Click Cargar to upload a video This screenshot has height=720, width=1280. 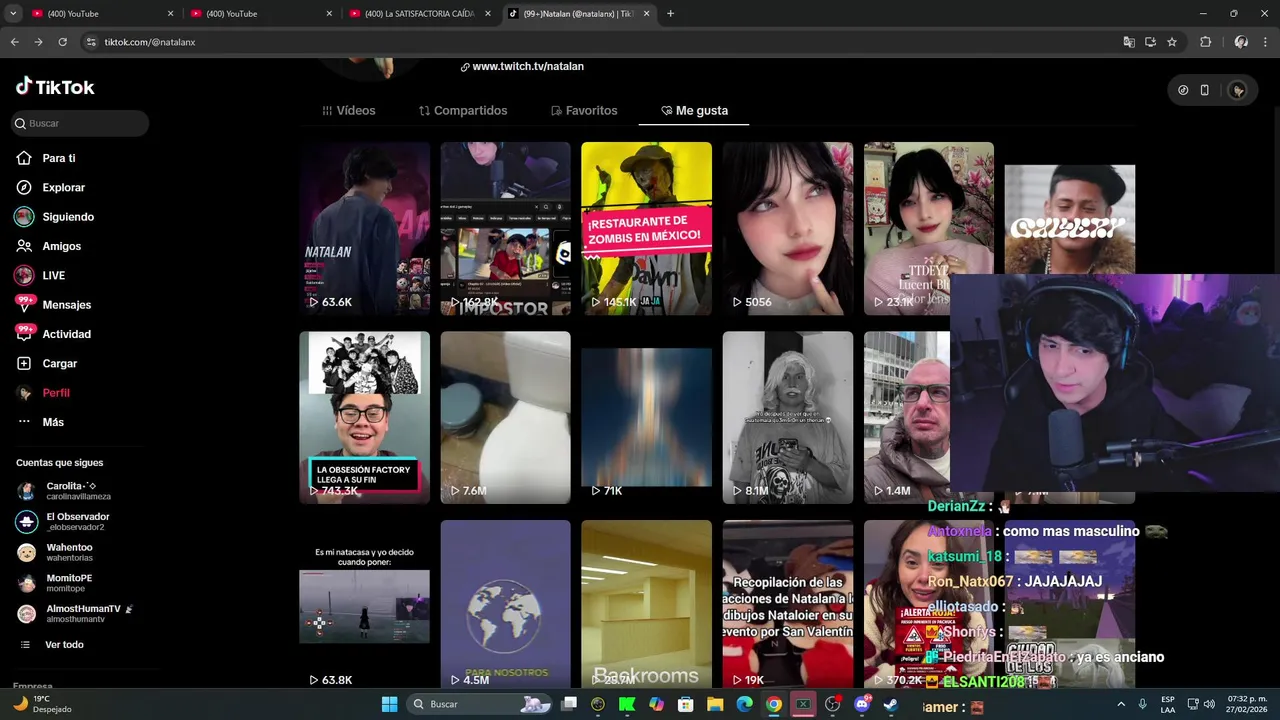click(x=47, y=363)
